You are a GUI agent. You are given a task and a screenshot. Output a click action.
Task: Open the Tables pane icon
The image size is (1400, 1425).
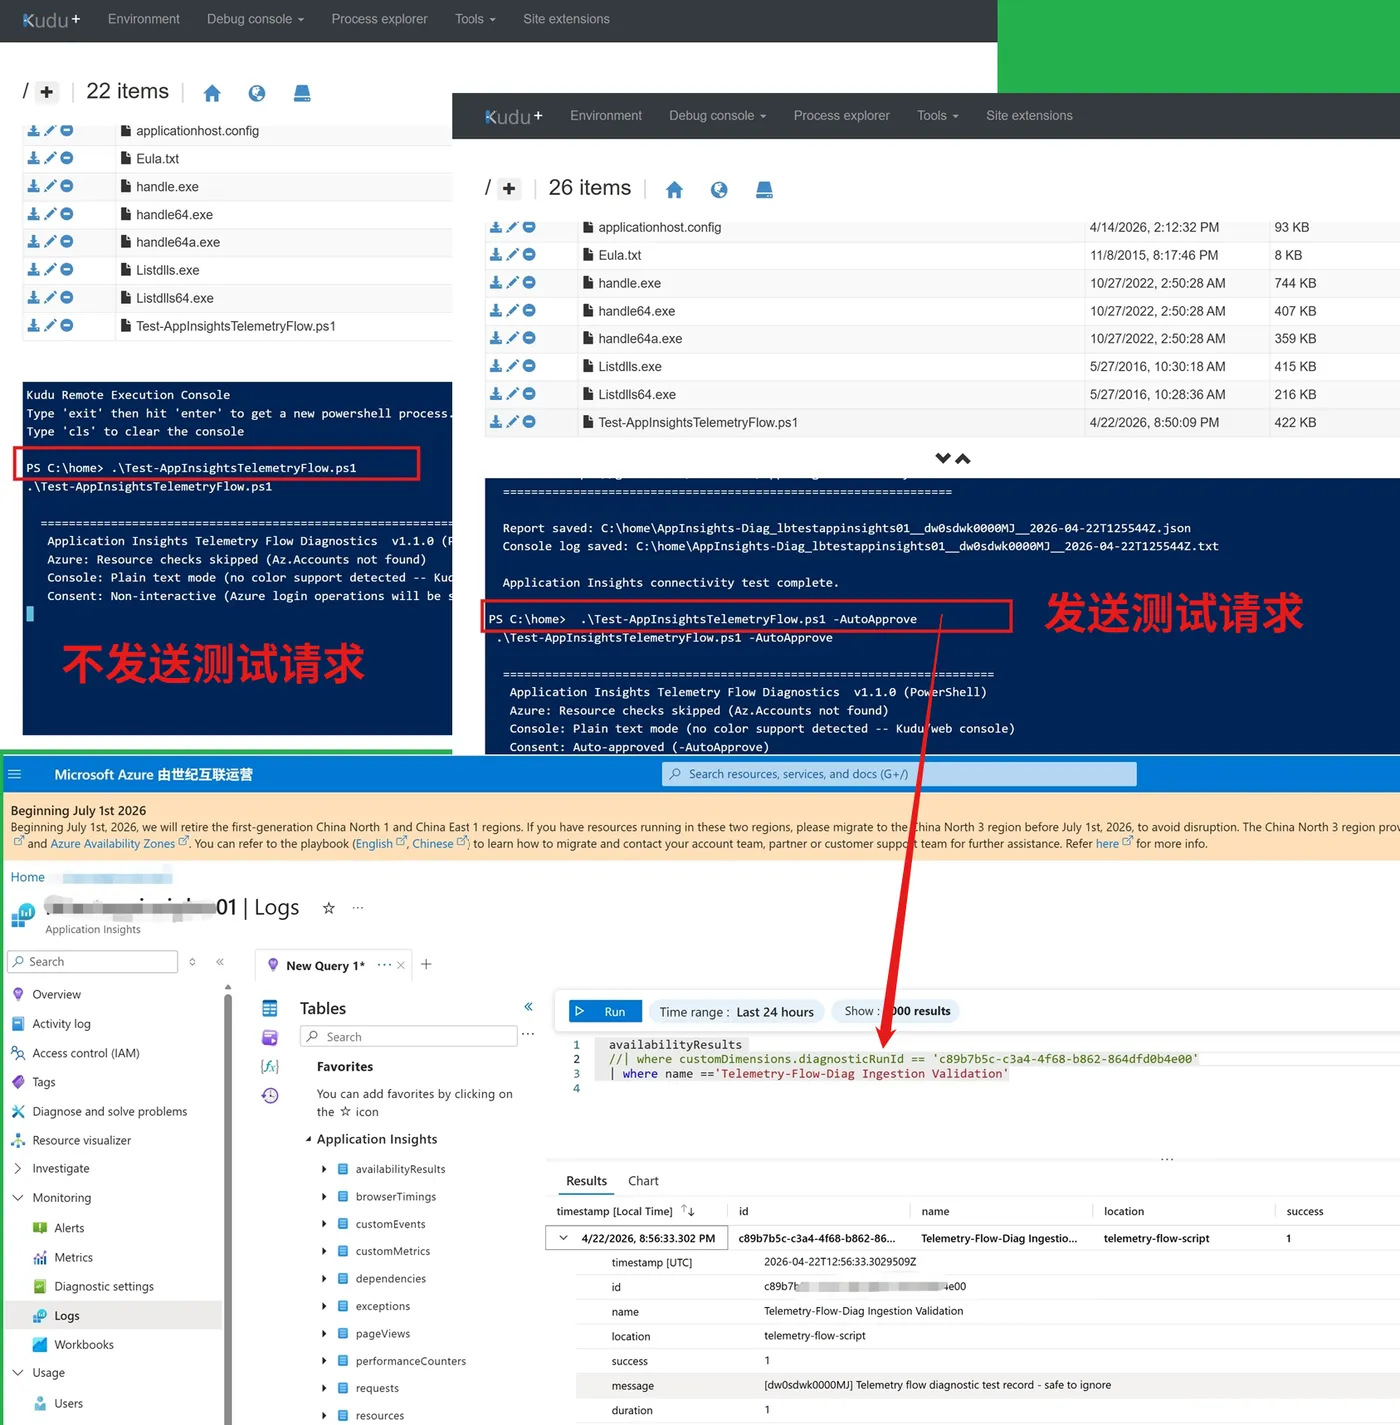[x=270, y=1008]
